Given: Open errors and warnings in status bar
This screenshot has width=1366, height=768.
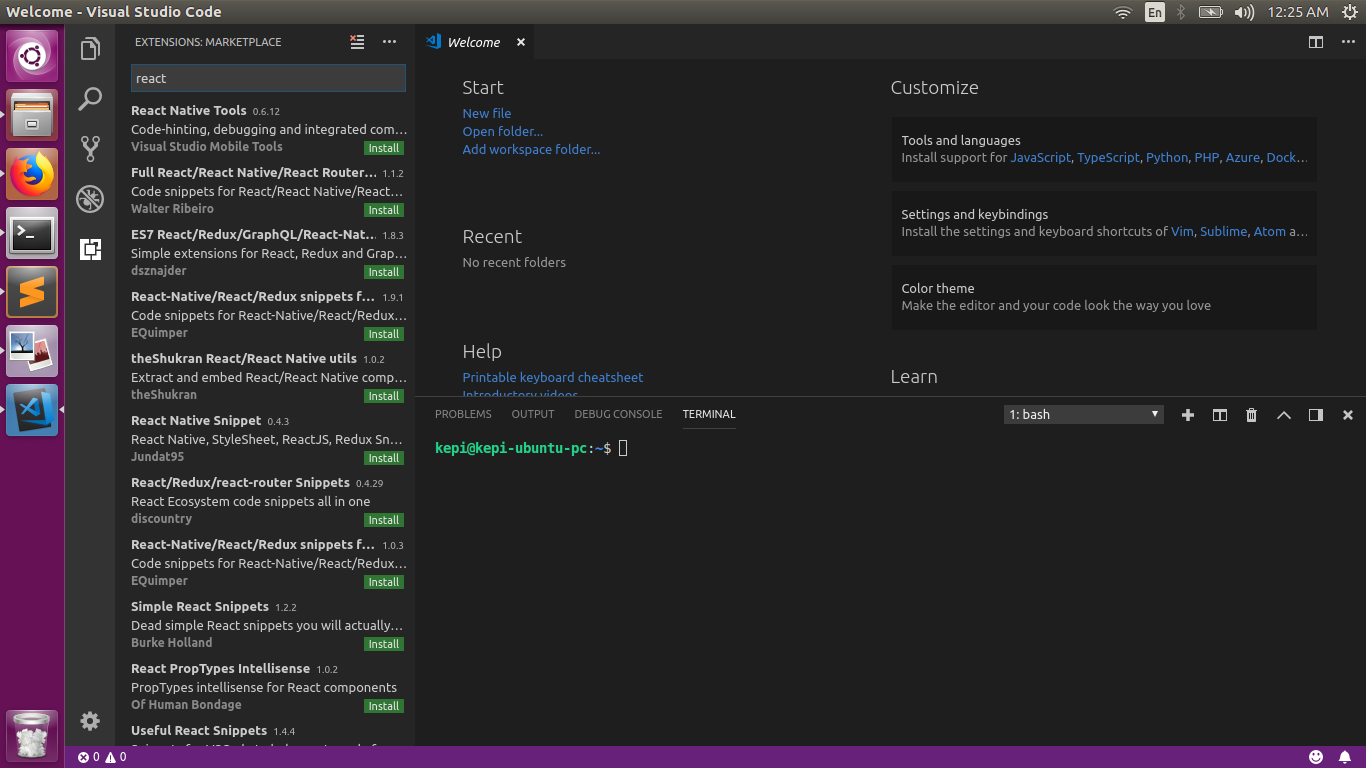Looking at the screenshot, I should [x=102, y=757].
